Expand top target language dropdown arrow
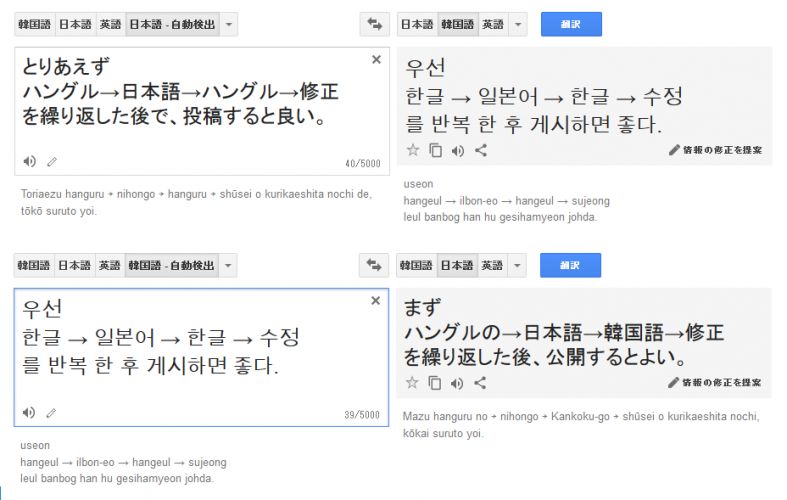787x500 pixels. coord(518,24)
